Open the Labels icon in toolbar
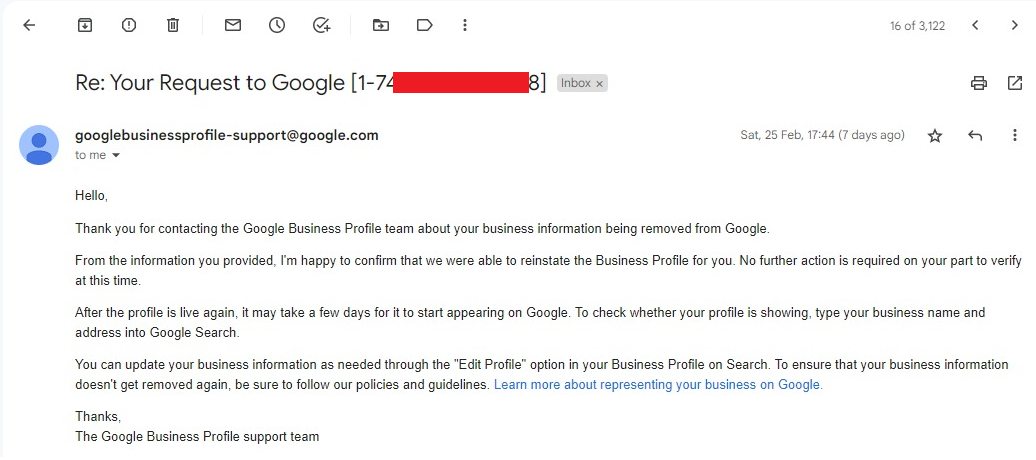This screenshot has width=1036, height=460. [425, 25]
